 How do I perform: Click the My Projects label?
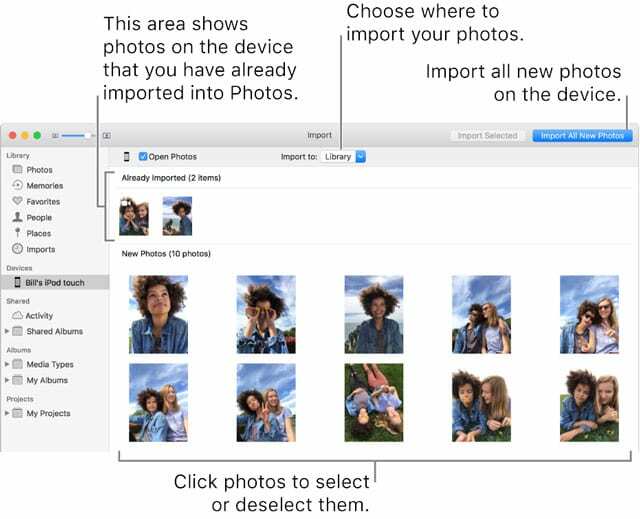48,413
